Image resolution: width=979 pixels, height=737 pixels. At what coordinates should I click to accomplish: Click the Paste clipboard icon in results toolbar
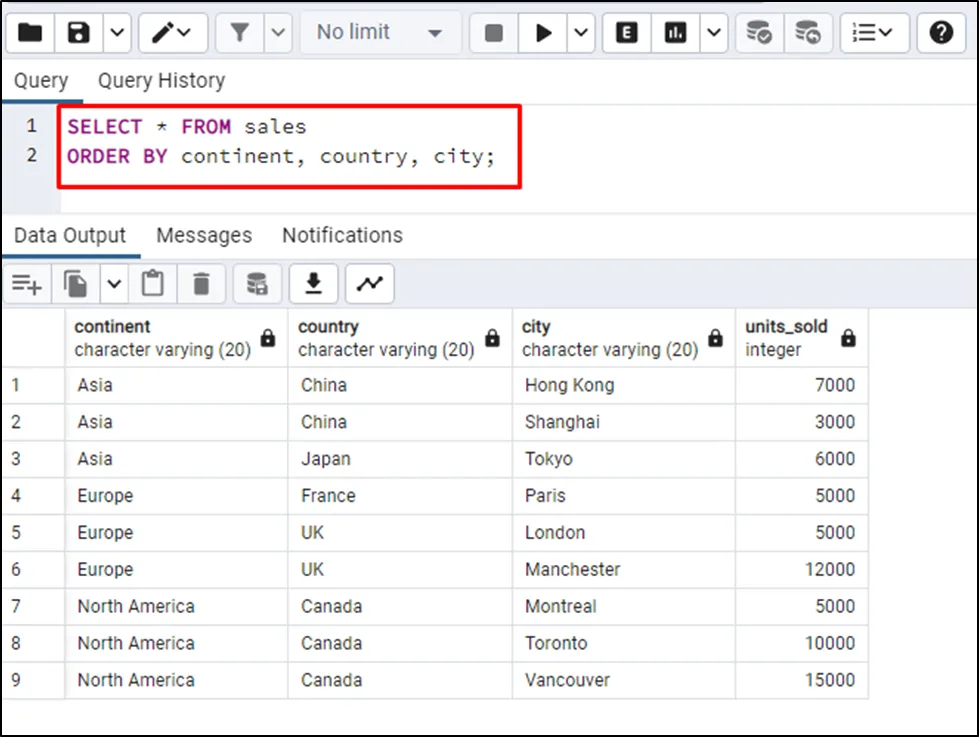click(152, 285)
